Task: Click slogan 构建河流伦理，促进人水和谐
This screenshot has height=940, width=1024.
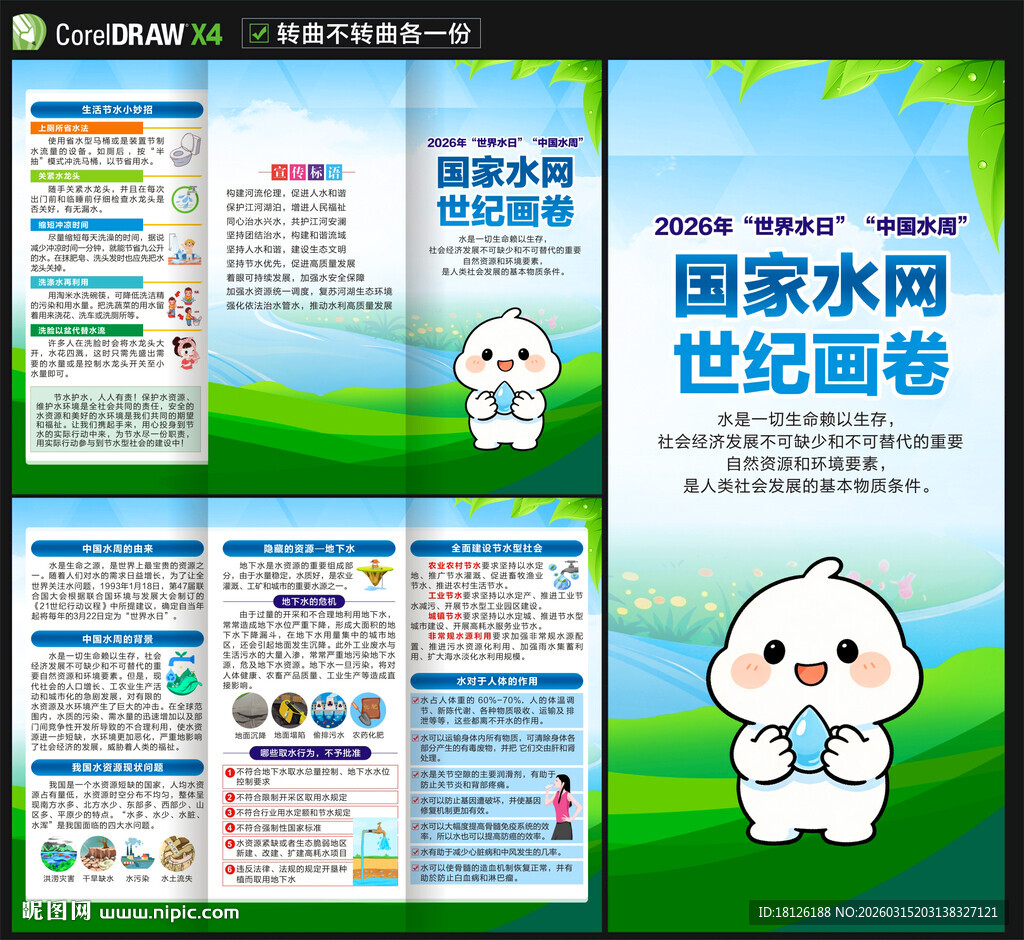Action: (x=286, y=193)
